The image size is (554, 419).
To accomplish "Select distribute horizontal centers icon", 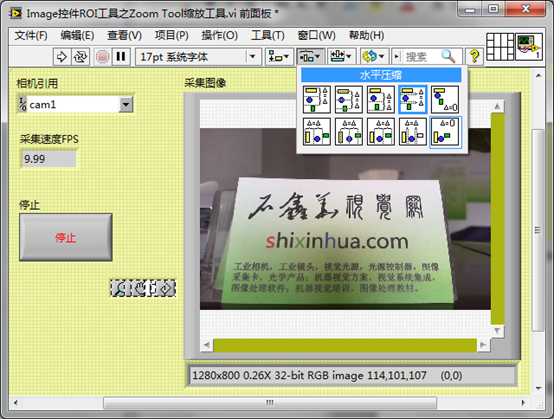I will 349,132.
